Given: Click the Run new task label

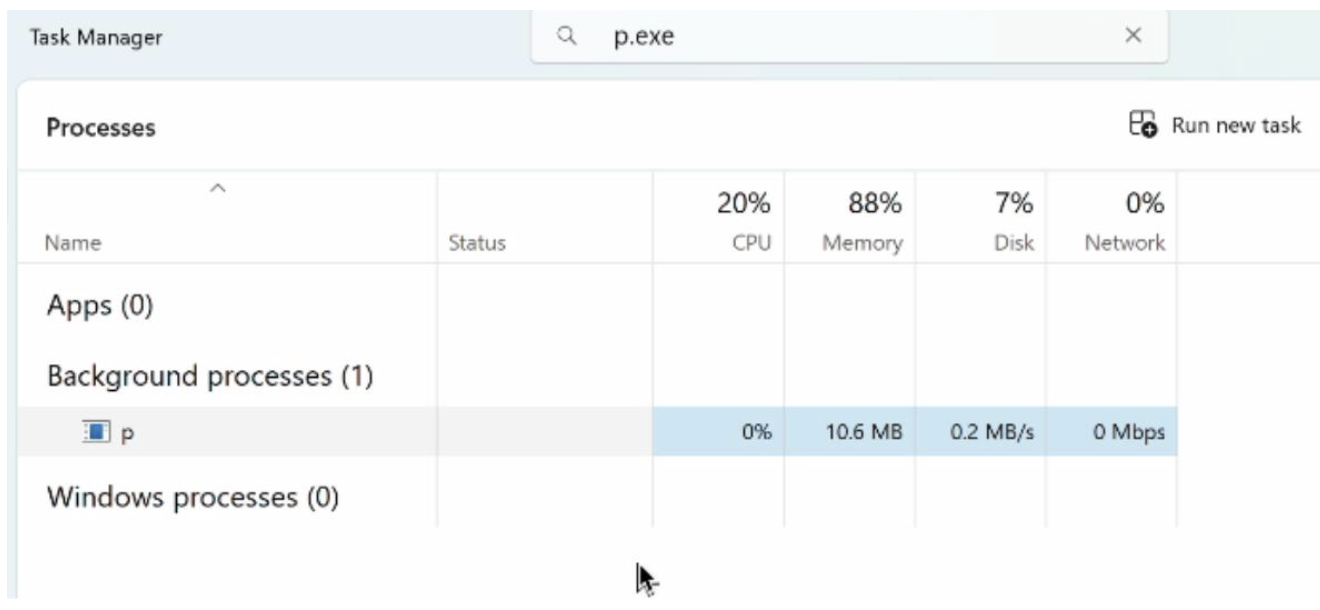Looking at the screenshot, I should pos(1236,125).
